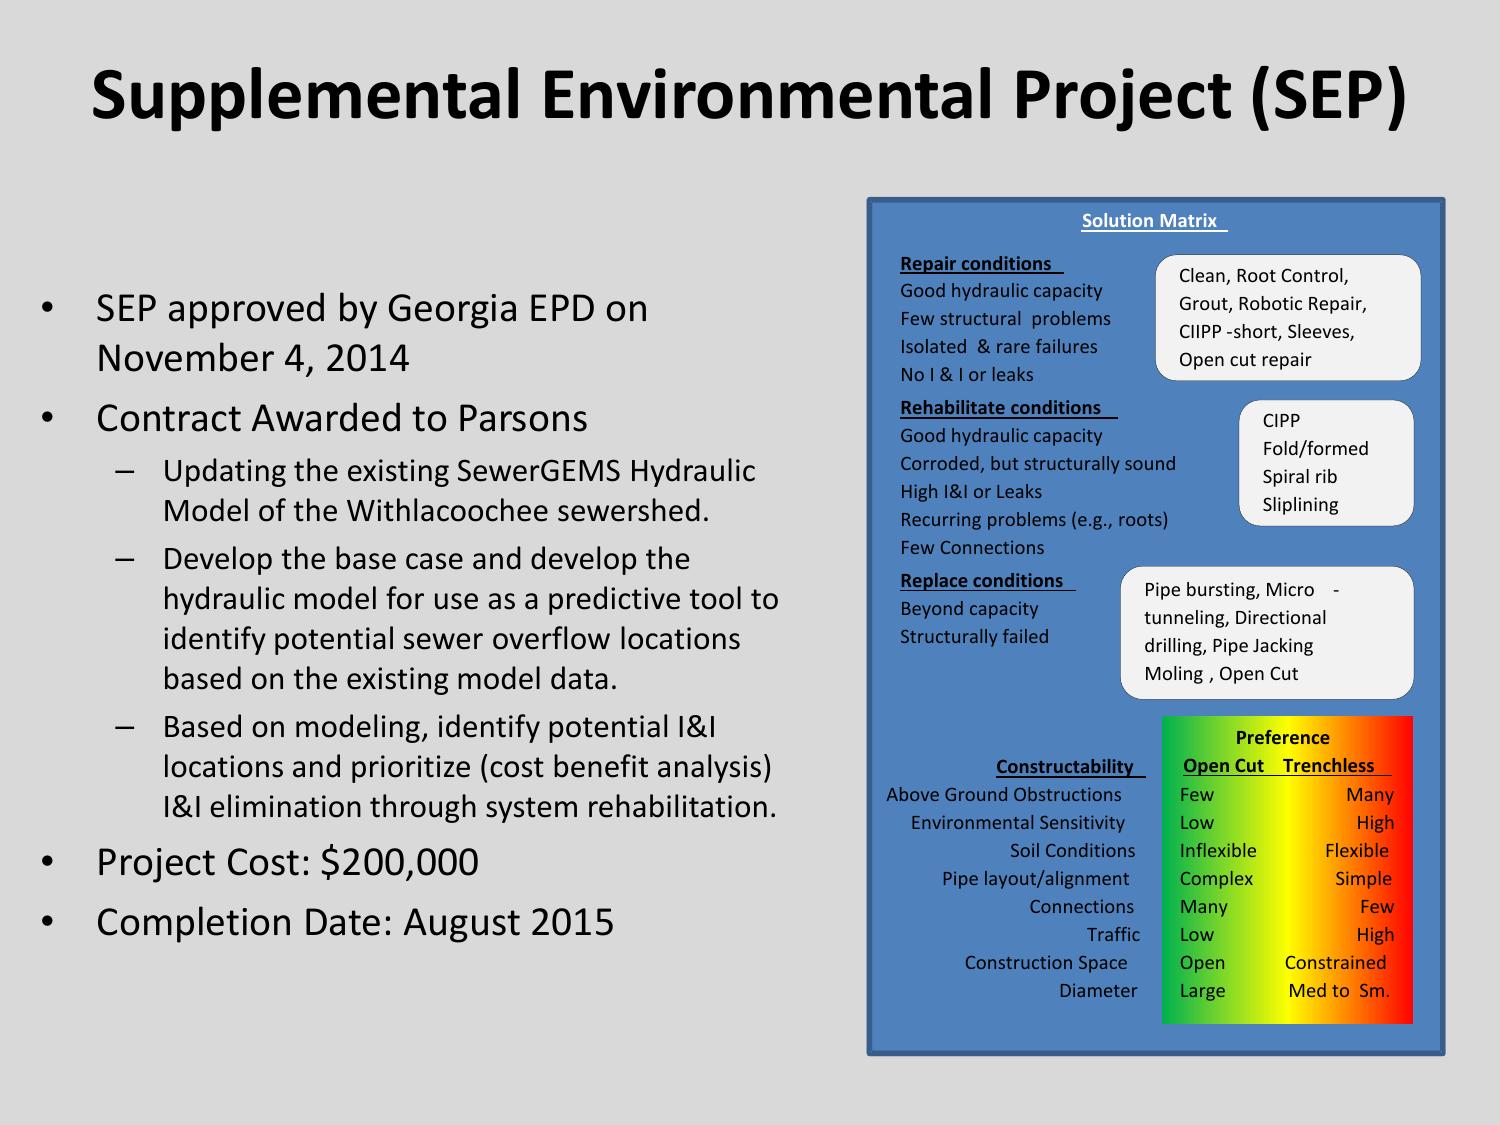Click the 'Open Cut' column header

coord(1223,766)
